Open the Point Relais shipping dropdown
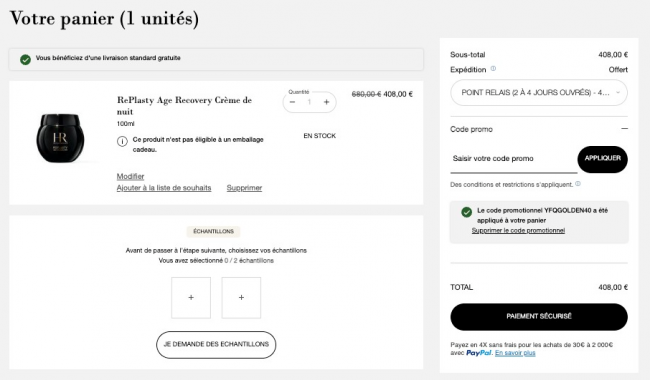Screen dimensions: 650x380 coord(539,93)
